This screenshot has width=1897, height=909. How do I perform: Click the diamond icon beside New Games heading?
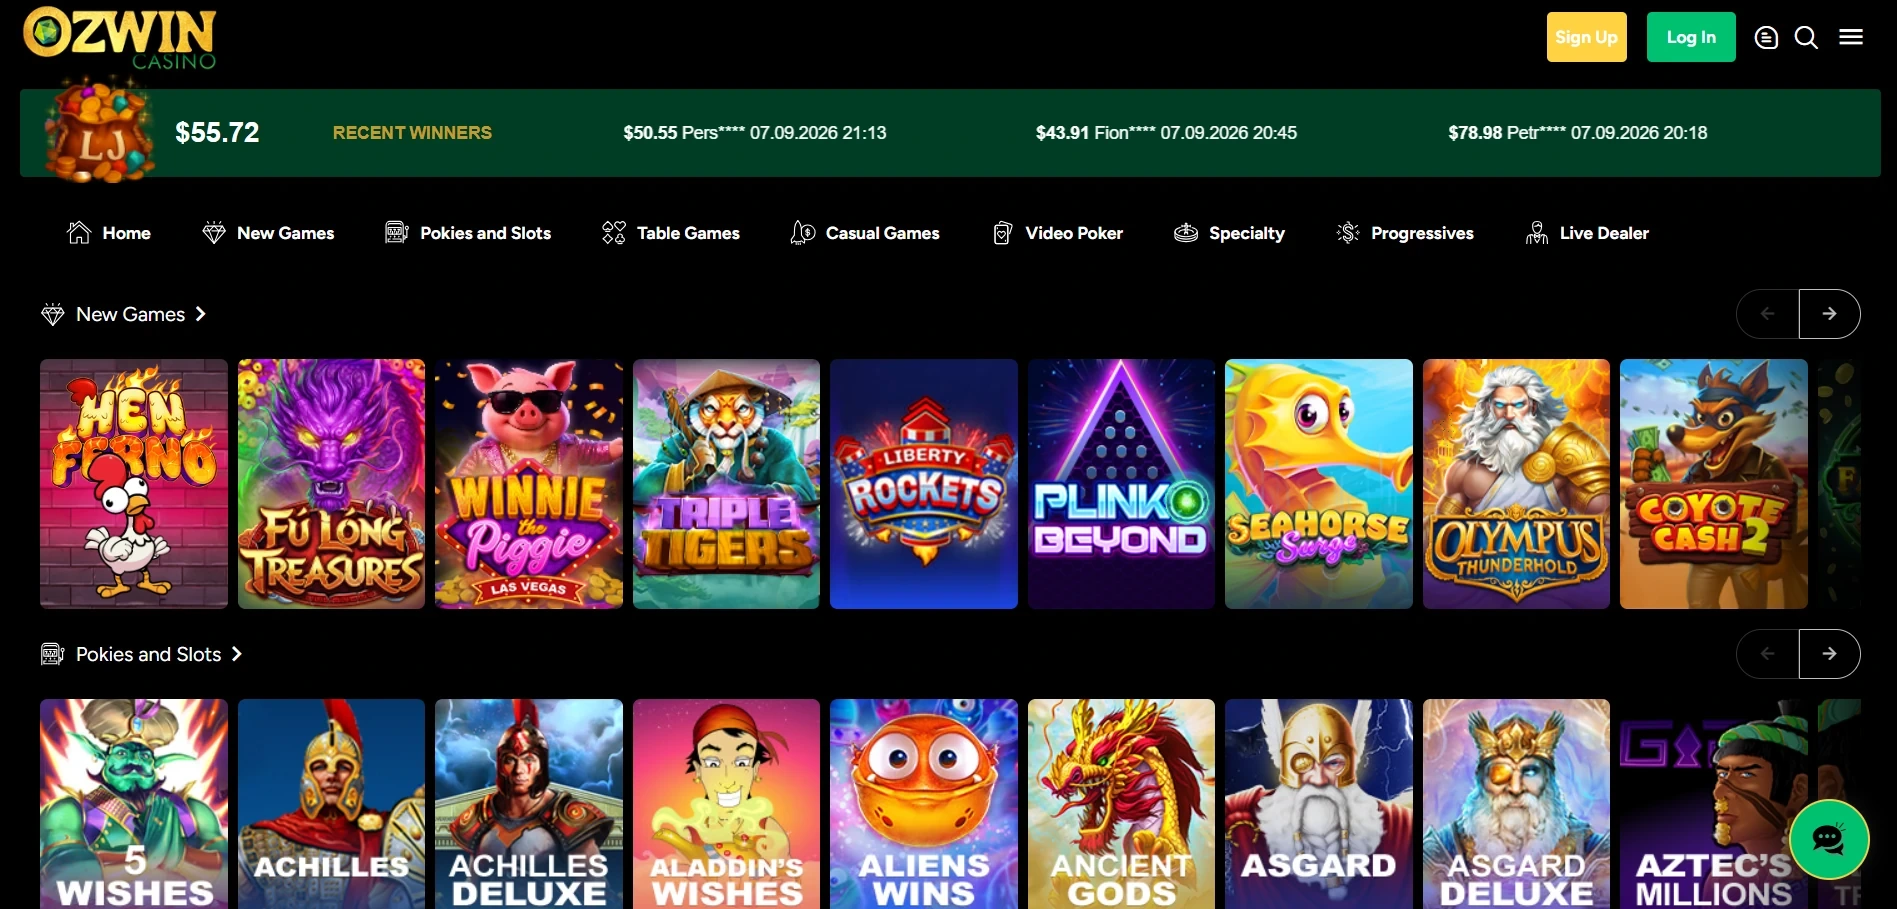(x=53, y=314)
